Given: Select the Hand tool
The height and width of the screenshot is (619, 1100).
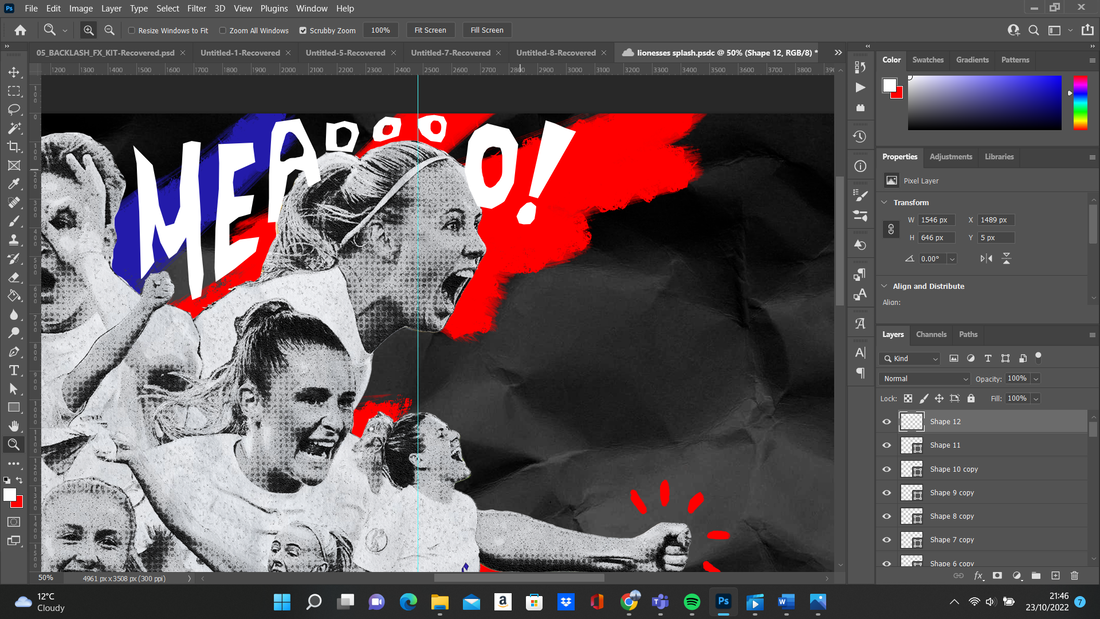Looking at the screenshot, I should click(14, 426).
